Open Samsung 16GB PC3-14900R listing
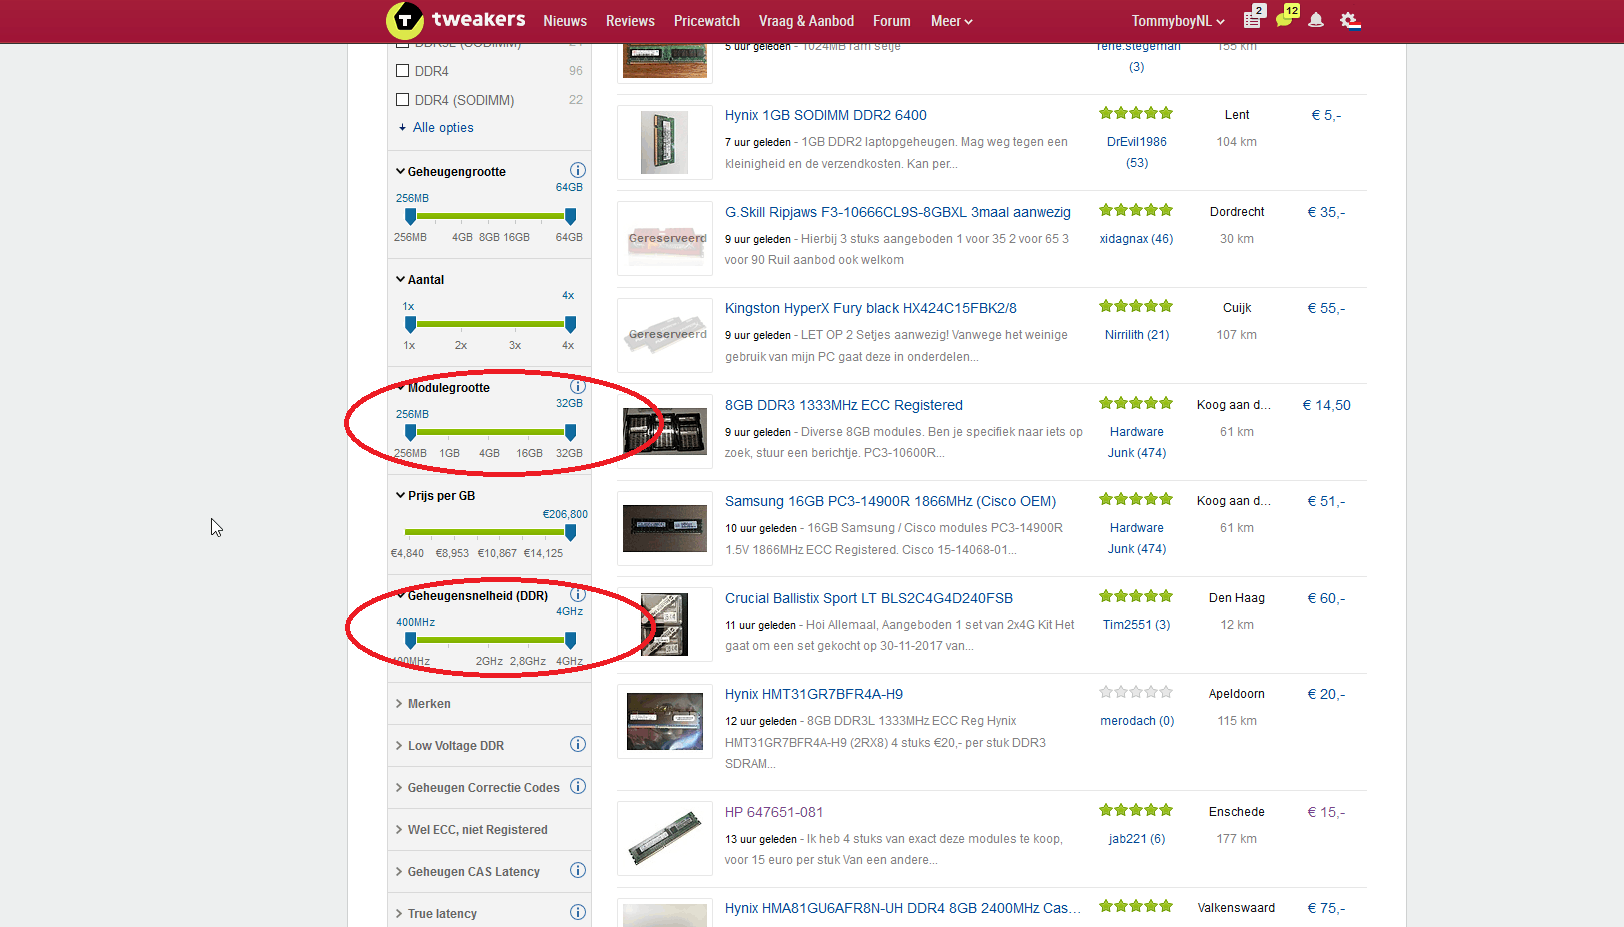This screenshot has height=927, width=1624. 891,501
